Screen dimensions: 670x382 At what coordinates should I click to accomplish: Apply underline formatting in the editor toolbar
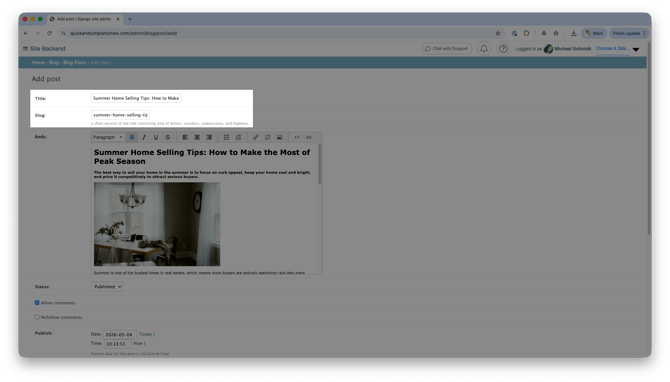click(x=156, y=137)
